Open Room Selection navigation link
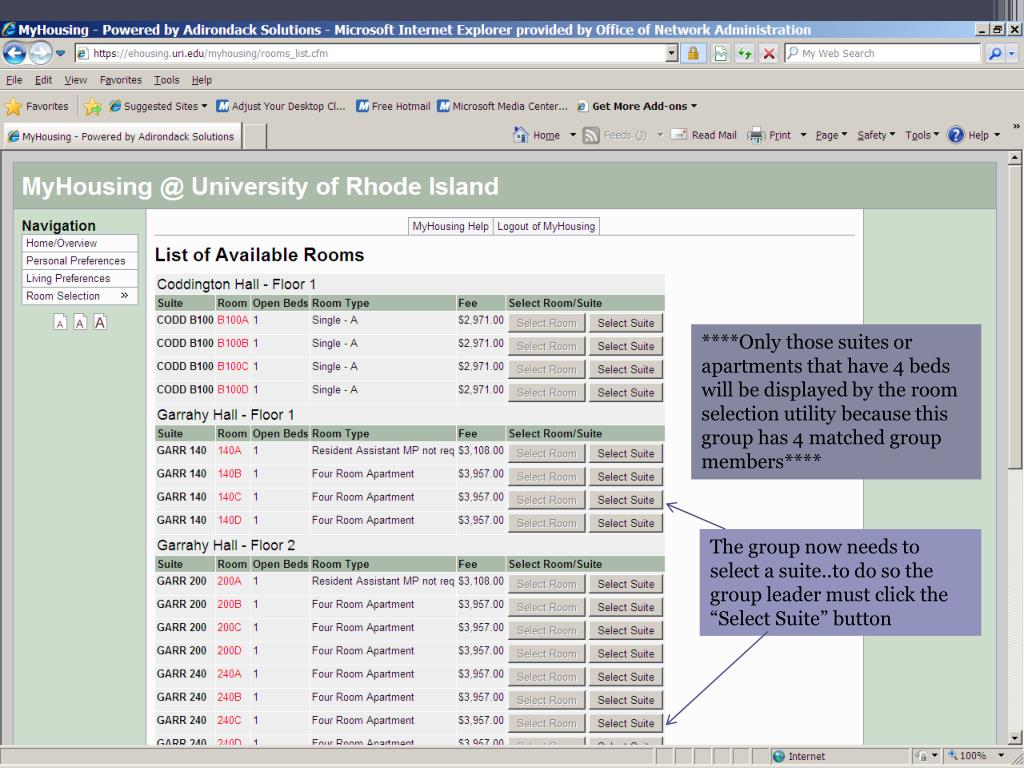The height and width of the screenshot is (768, 1024). (80, 296)
